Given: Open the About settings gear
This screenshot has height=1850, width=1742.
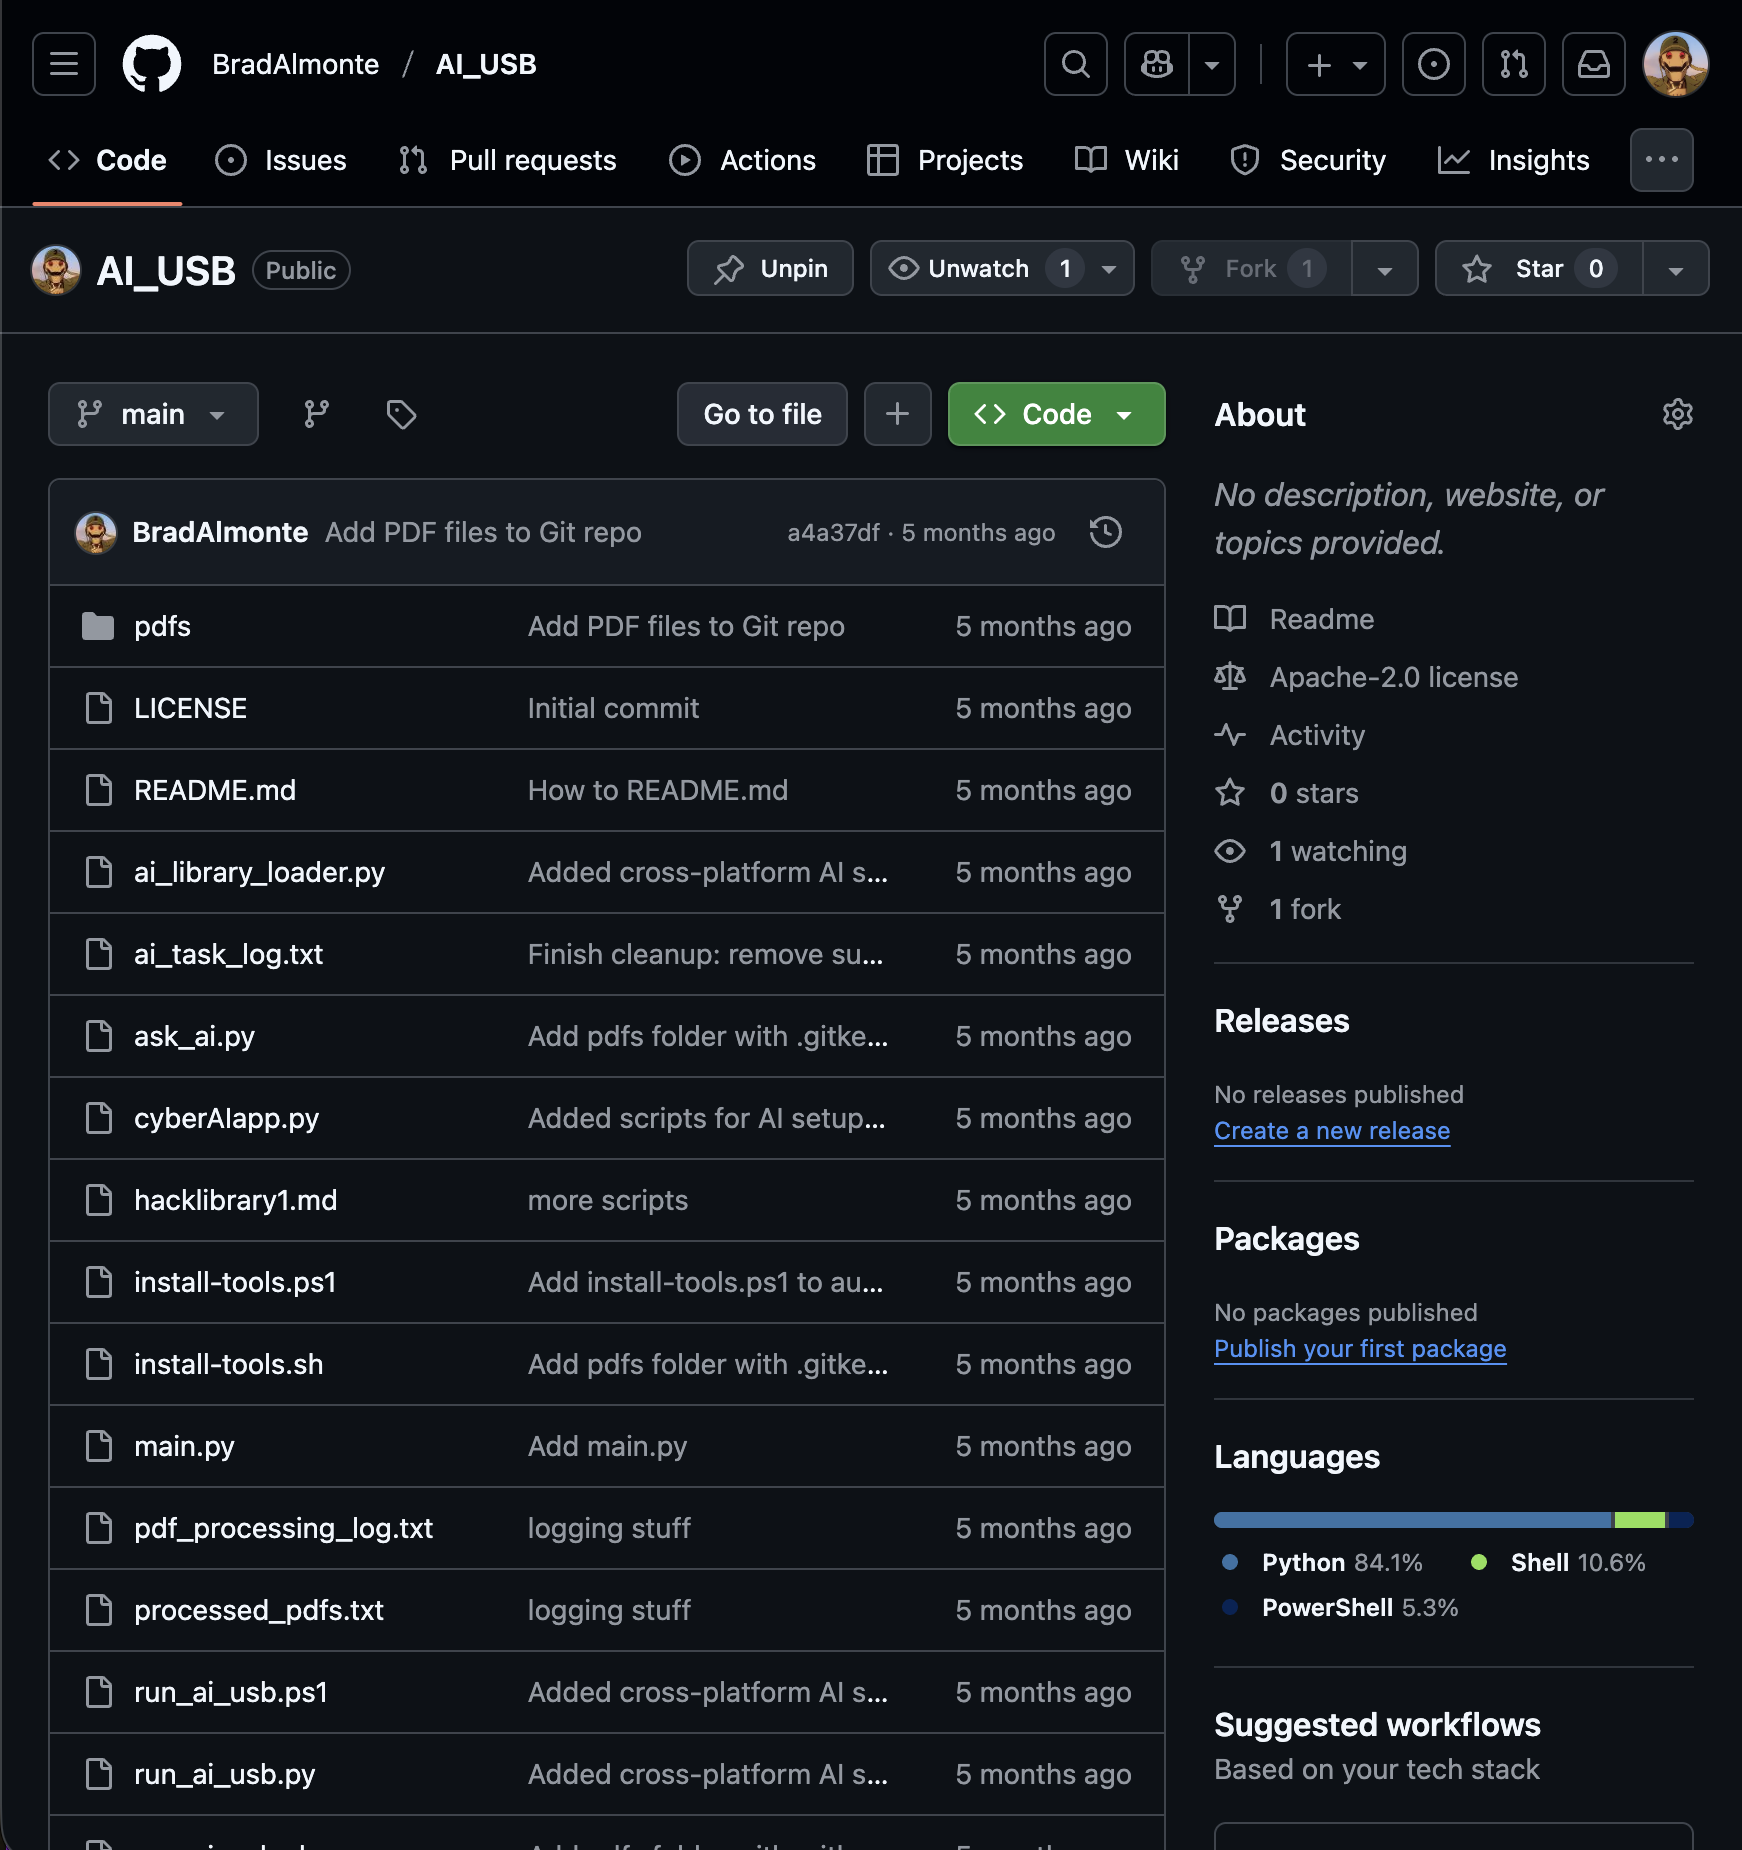Looking at the screenshot, I should coord(1677,414).
